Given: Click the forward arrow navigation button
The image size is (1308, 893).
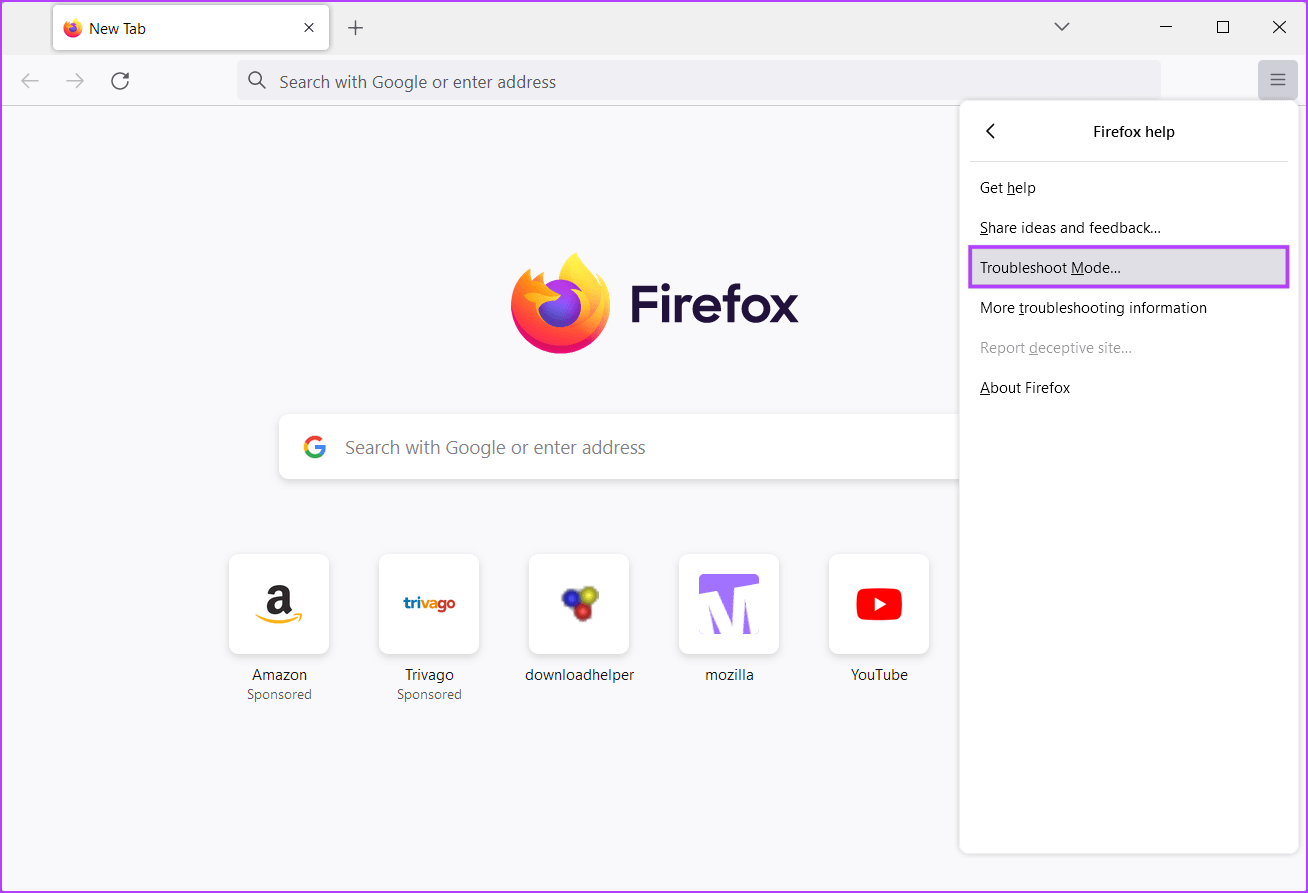Looking at the screenshot, I should coord(75,81).
